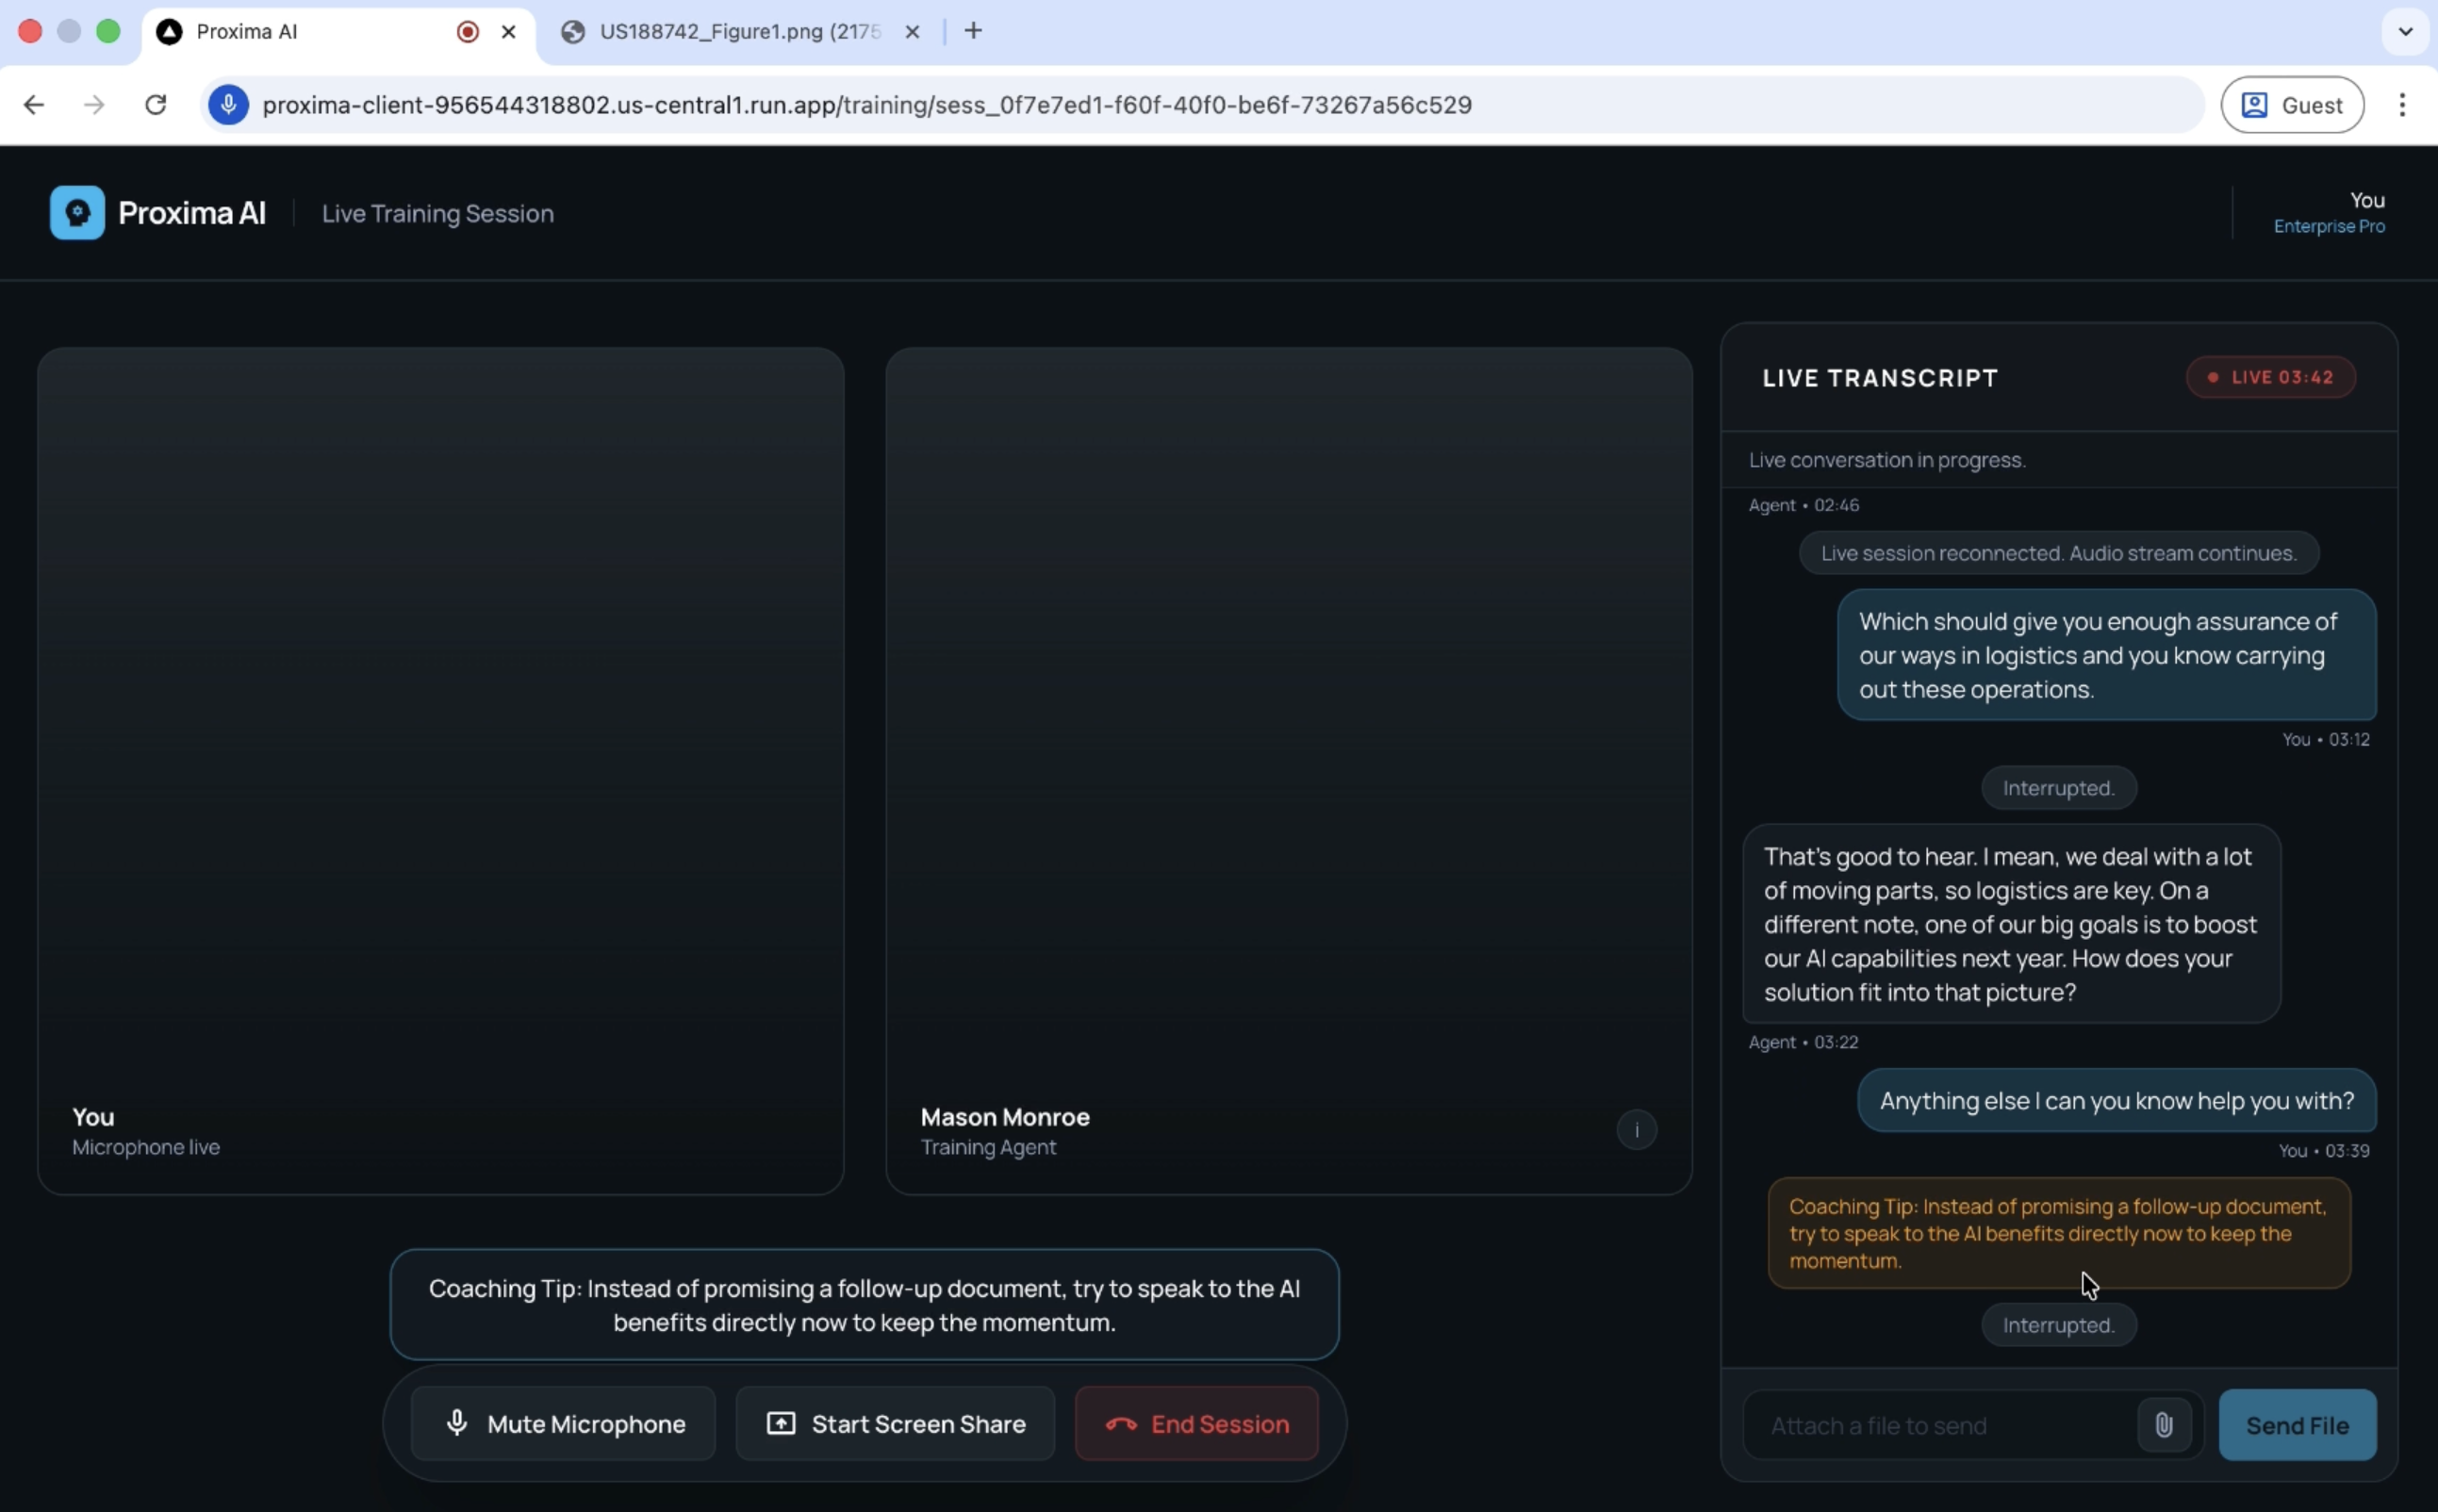Select the Proxima AI browser tab

tap(300, 32)
